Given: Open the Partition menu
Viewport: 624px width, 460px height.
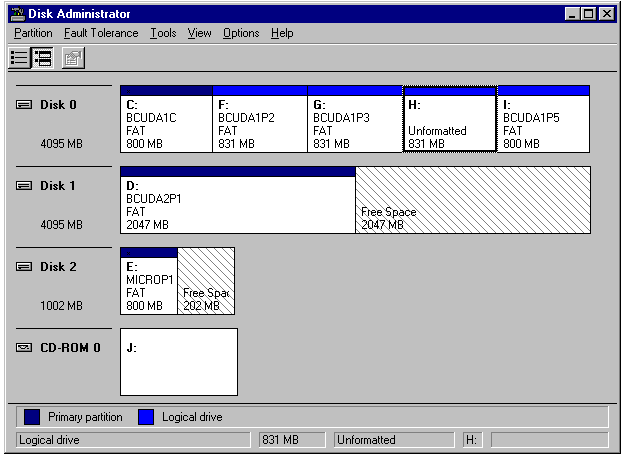Looking at the screenshot, I should coord(33,33).
